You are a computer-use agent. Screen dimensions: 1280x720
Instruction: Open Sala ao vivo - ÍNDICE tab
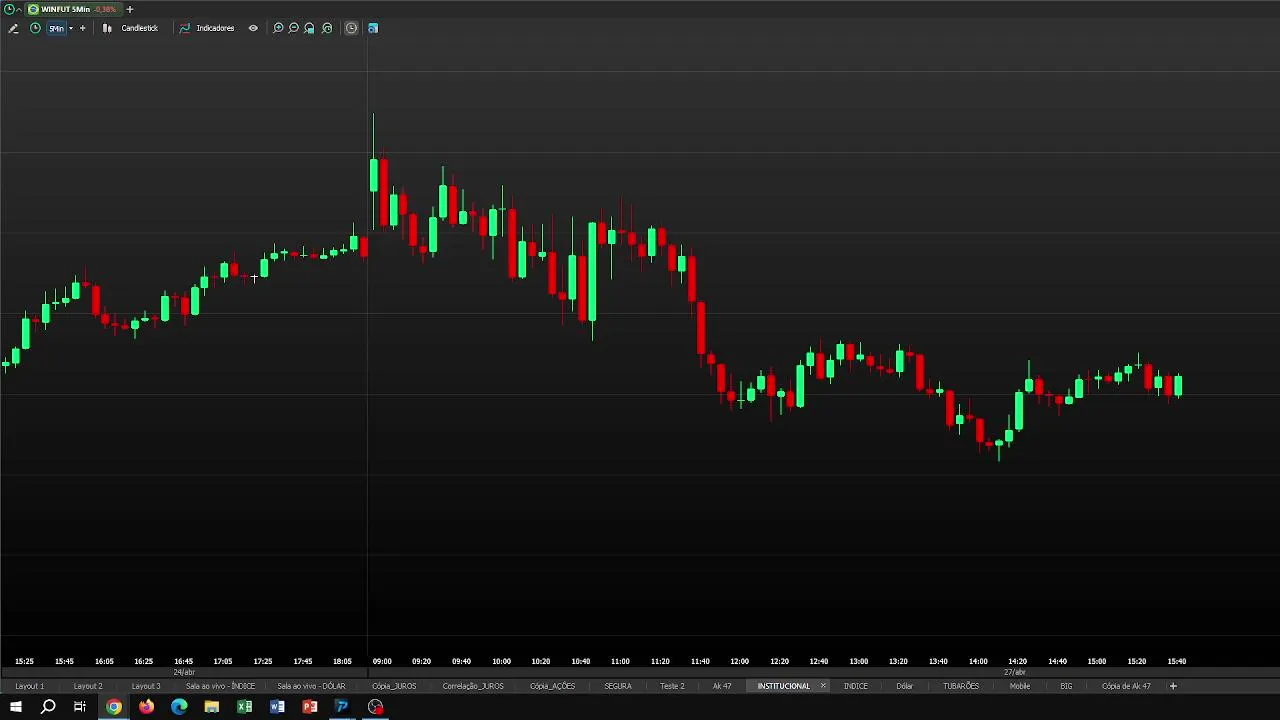click(220, 686)
